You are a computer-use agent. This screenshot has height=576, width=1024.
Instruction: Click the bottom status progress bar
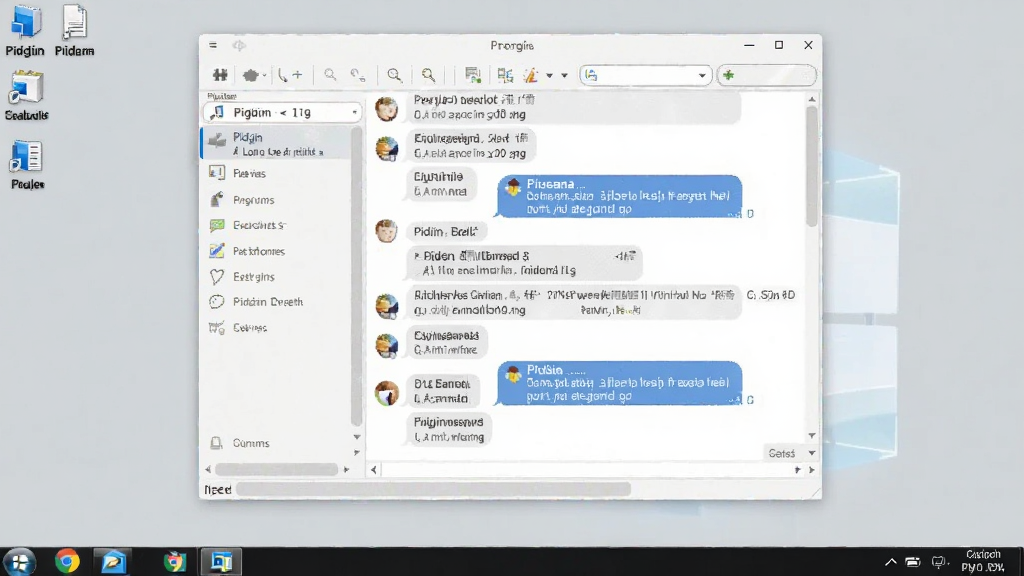coord(434,489)
